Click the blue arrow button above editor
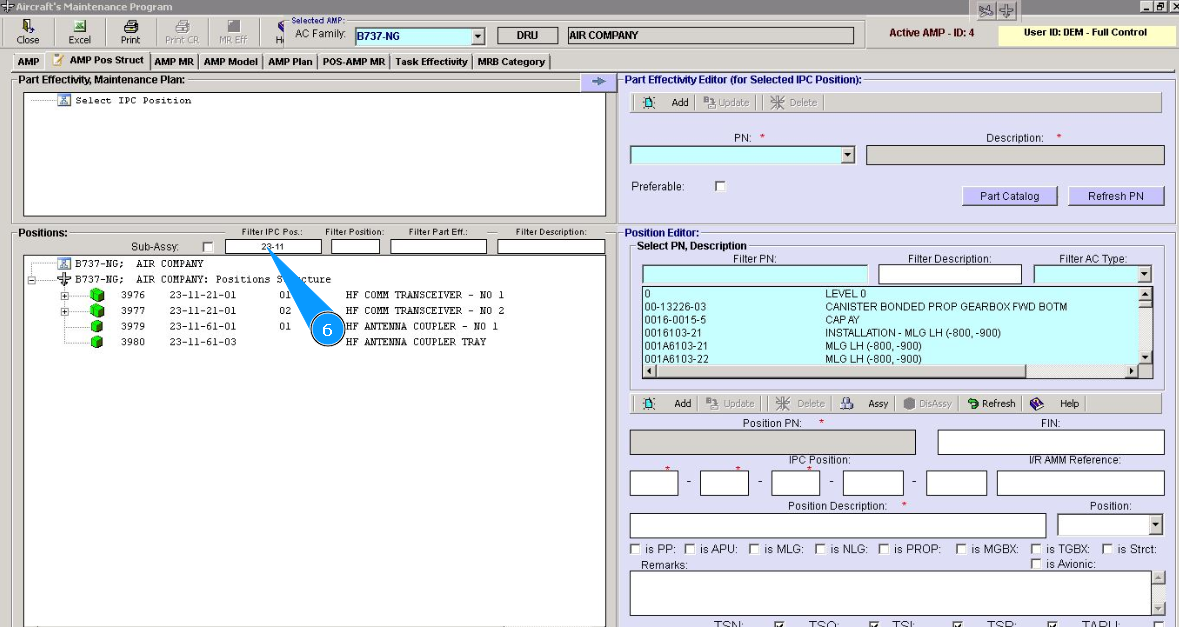This screenshot has width=1179, height=629. pos(598,82)
